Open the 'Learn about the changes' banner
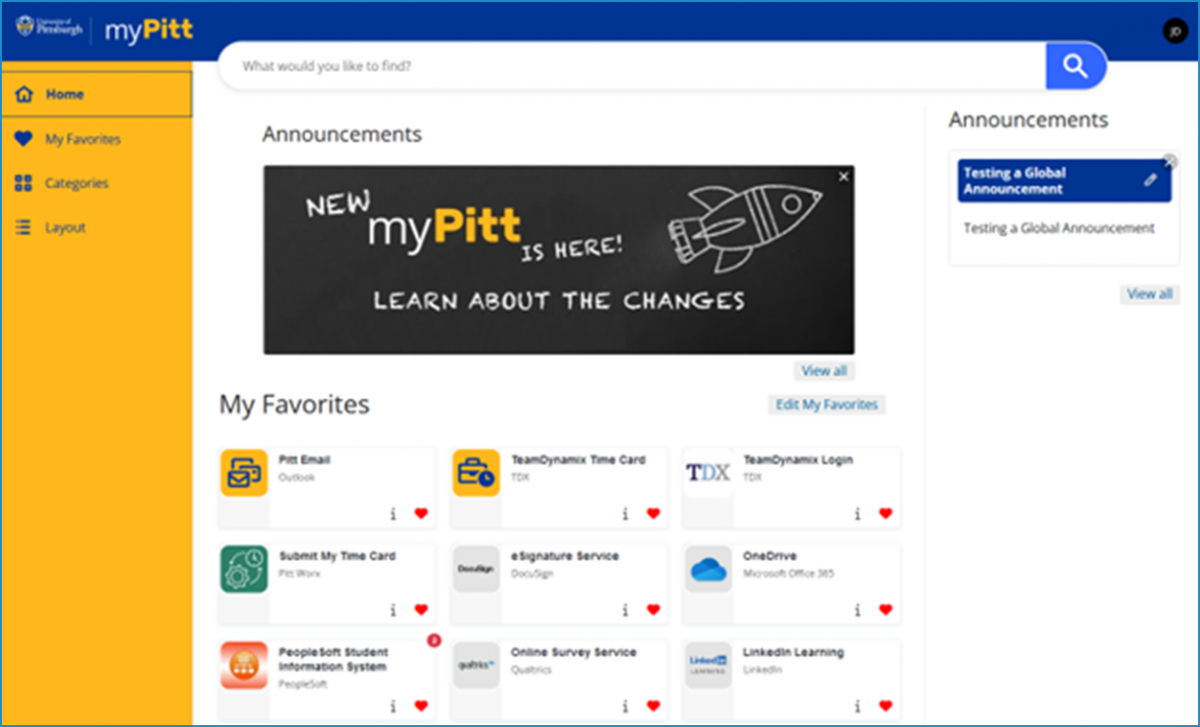Image resolution: width=1200 pixels, height=727 pixels. pos(559,260)
